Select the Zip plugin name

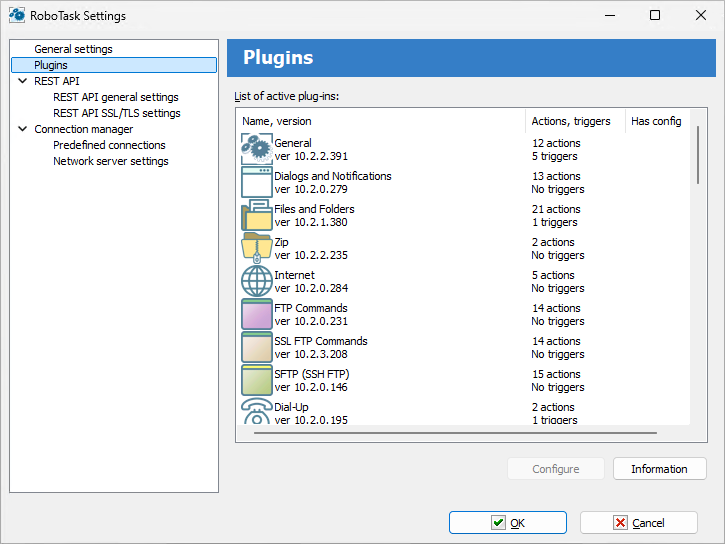(x=281, y=242)
